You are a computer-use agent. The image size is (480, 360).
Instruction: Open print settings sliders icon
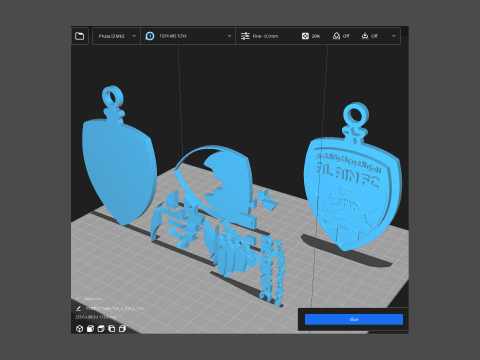point(245,36)
